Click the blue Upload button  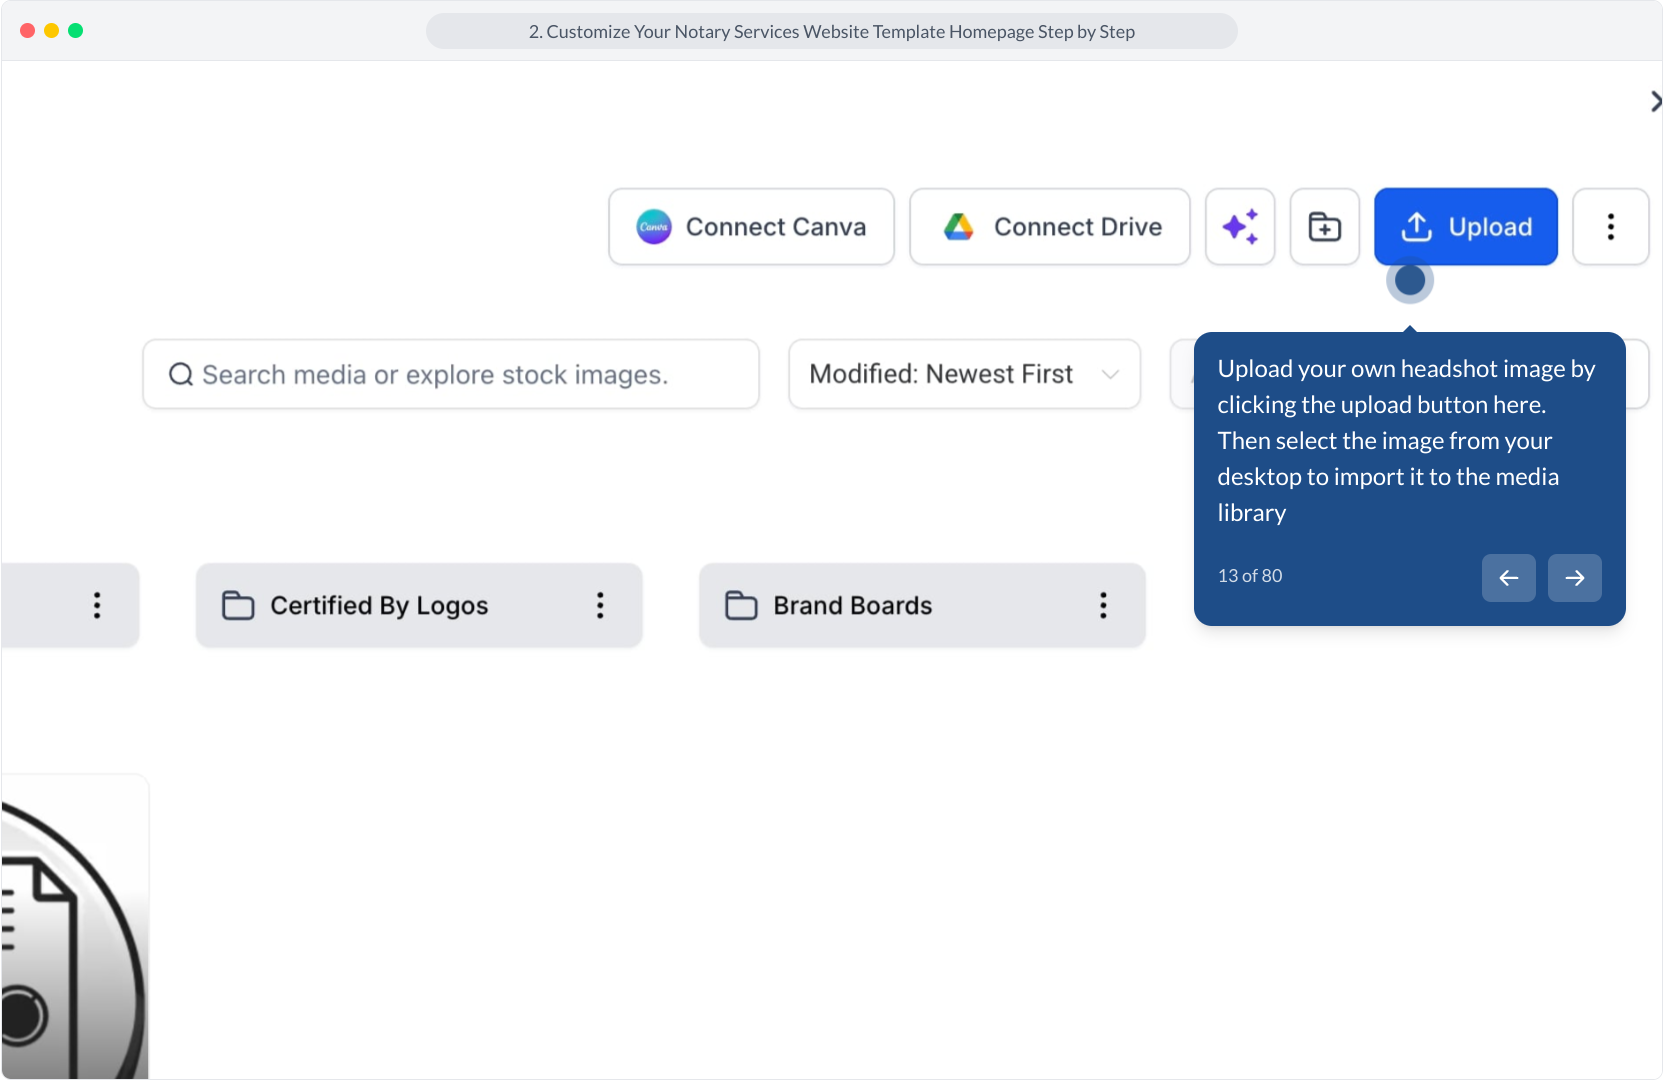click(x=1466, y=227)
